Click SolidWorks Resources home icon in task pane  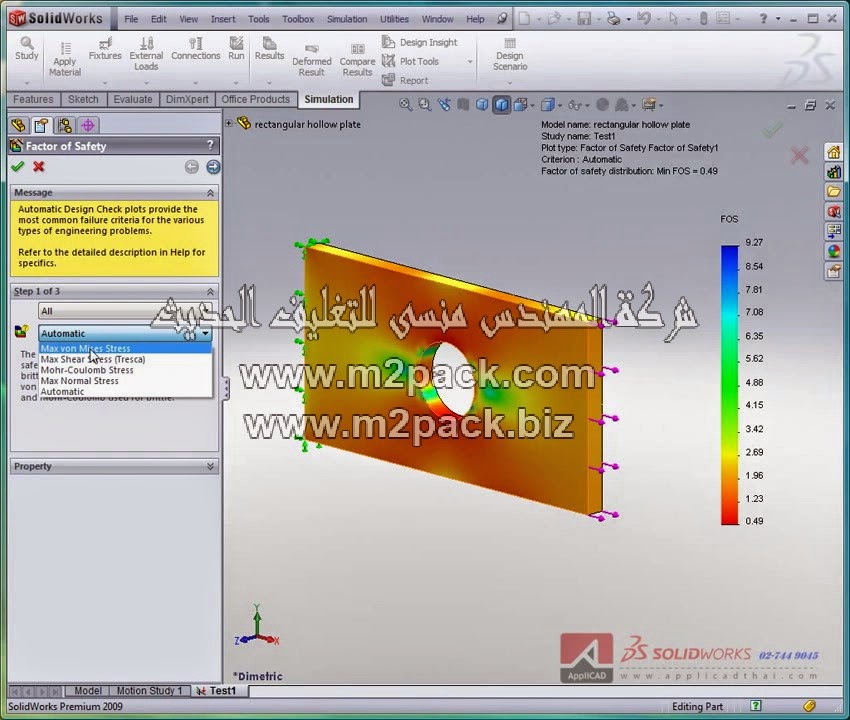[834, 152]
